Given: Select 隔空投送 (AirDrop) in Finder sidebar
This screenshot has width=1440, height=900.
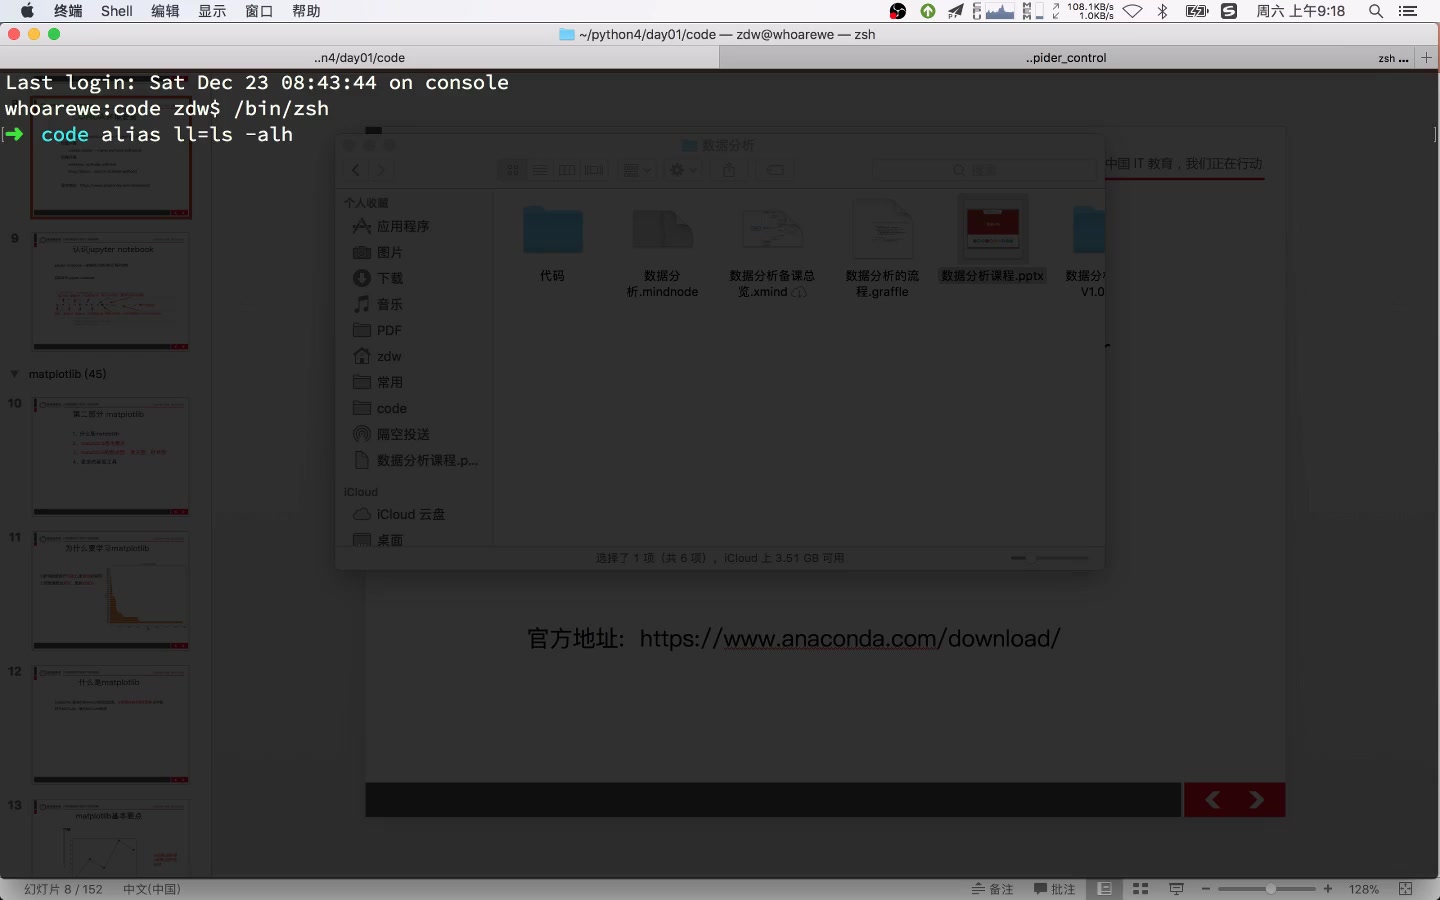Looking at the screenshot, I should point(401,434).
